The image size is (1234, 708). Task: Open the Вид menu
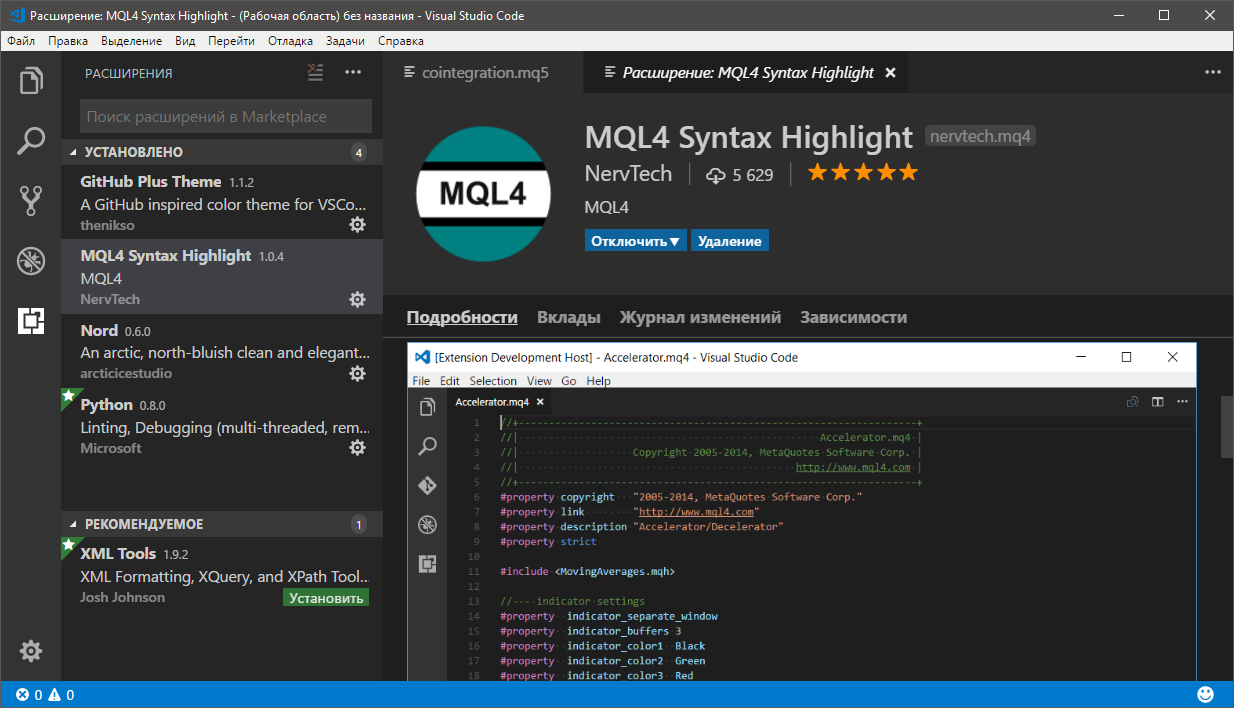pyautogui.click(x=185, y=41)
